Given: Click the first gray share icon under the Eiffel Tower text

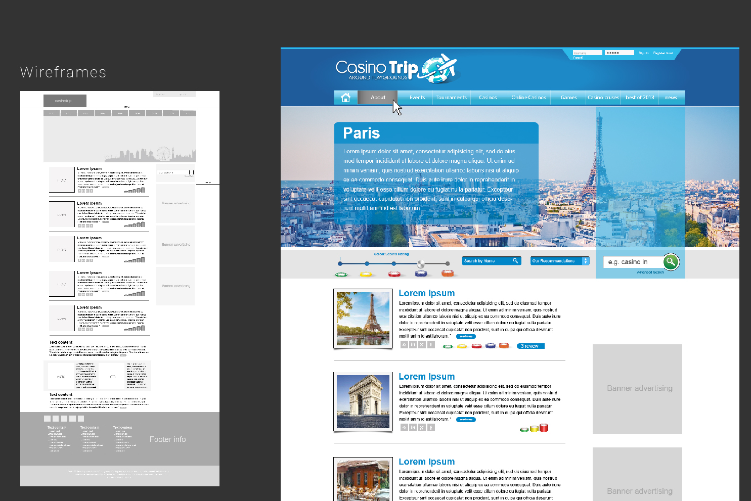Looking at the screenshot, I should pos(404,344).
